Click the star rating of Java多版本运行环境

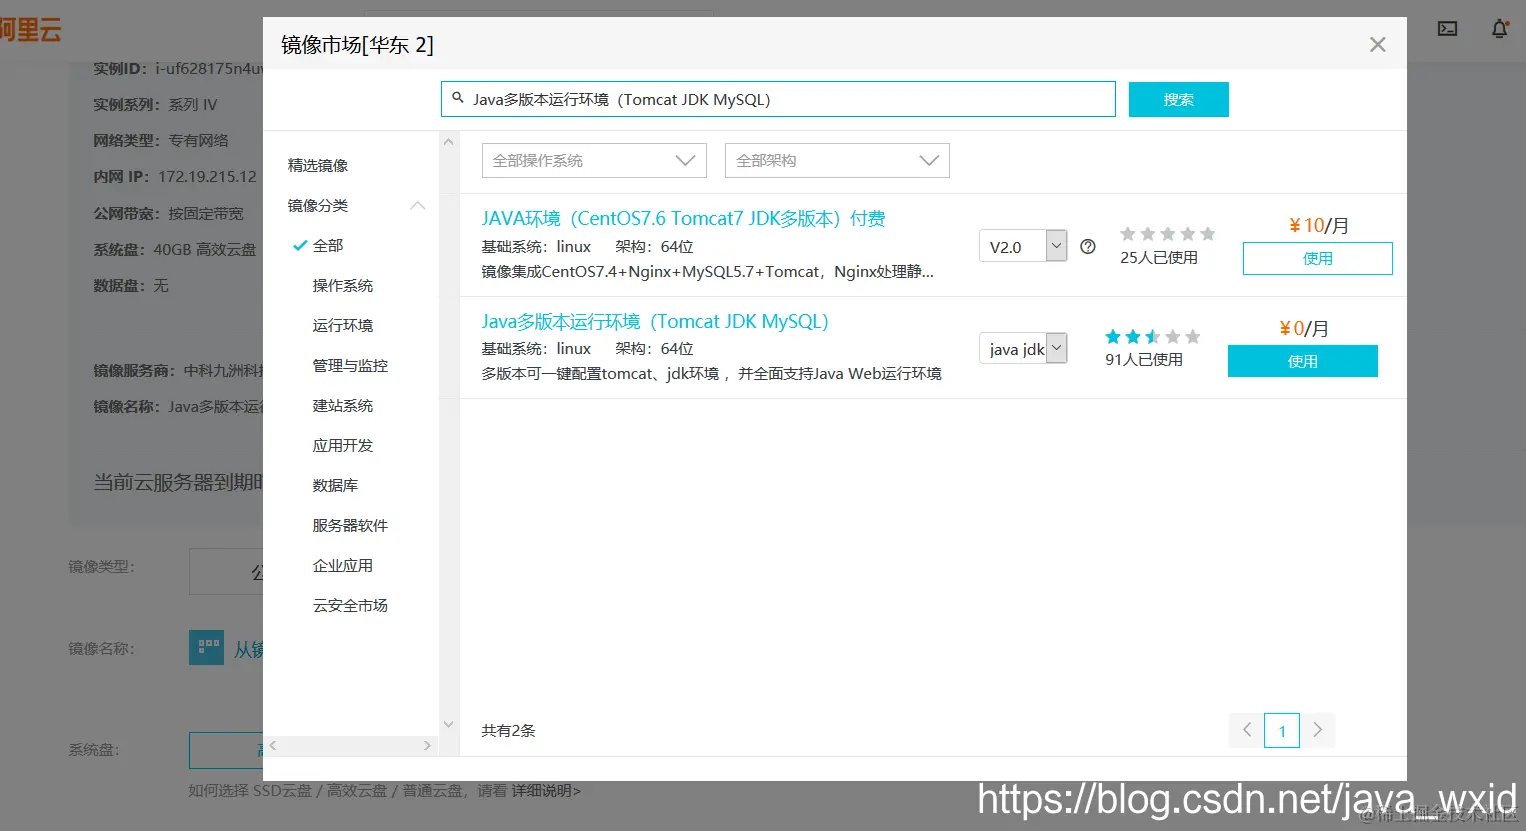coord(1152,337)
